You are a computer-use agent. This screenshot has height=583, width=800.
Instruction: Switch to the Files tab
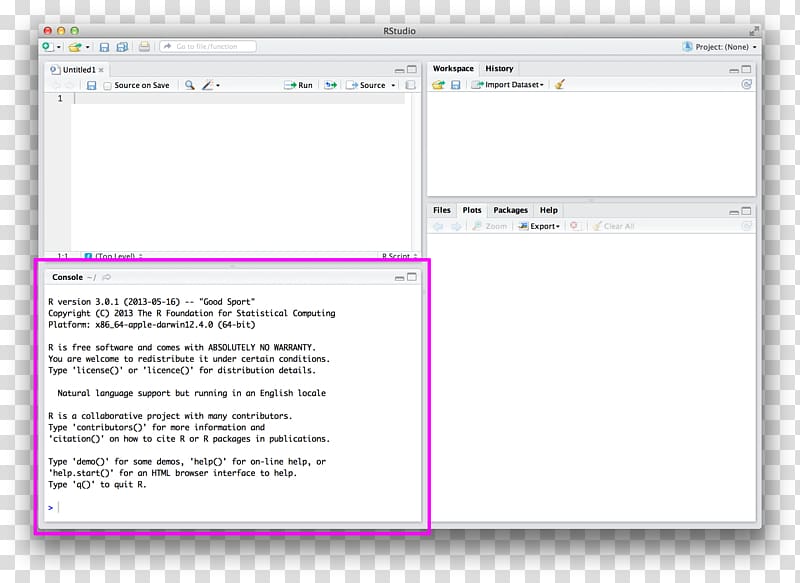[442, 210]
